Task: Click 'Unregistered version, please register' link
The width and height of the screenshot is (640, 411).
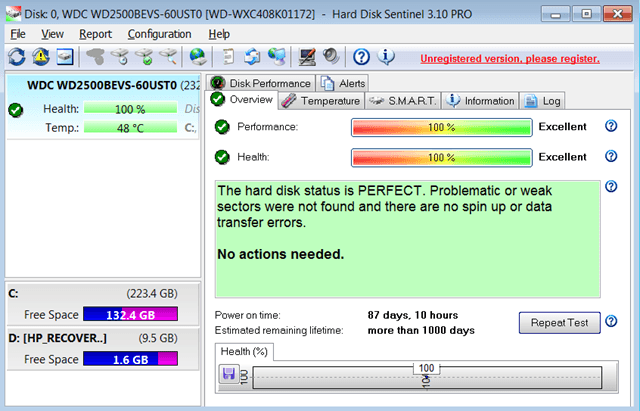Action: coord(510,59)
